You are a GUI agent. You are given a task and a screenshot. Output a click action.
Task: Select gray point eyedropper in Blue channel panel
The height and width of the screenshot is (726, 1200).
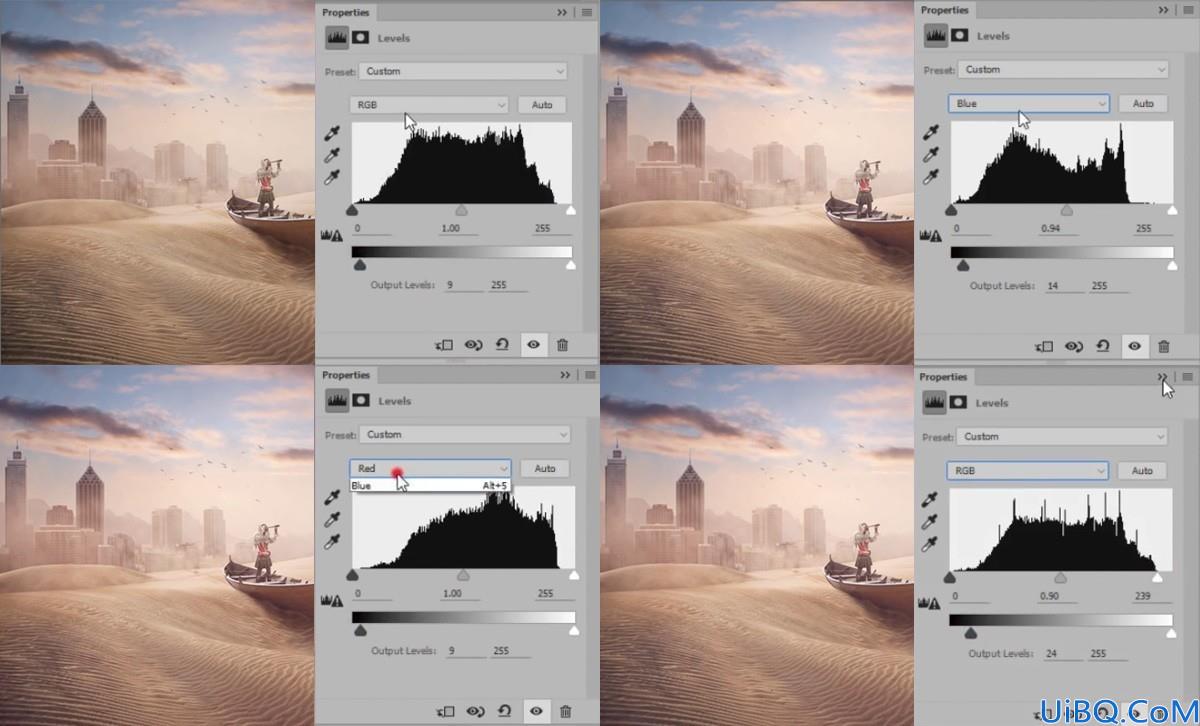click(x=930, y=154)
